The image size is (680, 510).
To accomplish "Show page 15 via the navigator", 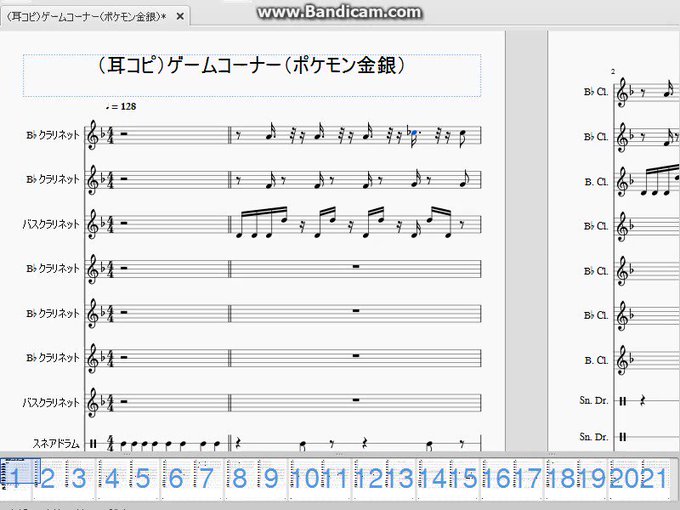I will point(464,479).
